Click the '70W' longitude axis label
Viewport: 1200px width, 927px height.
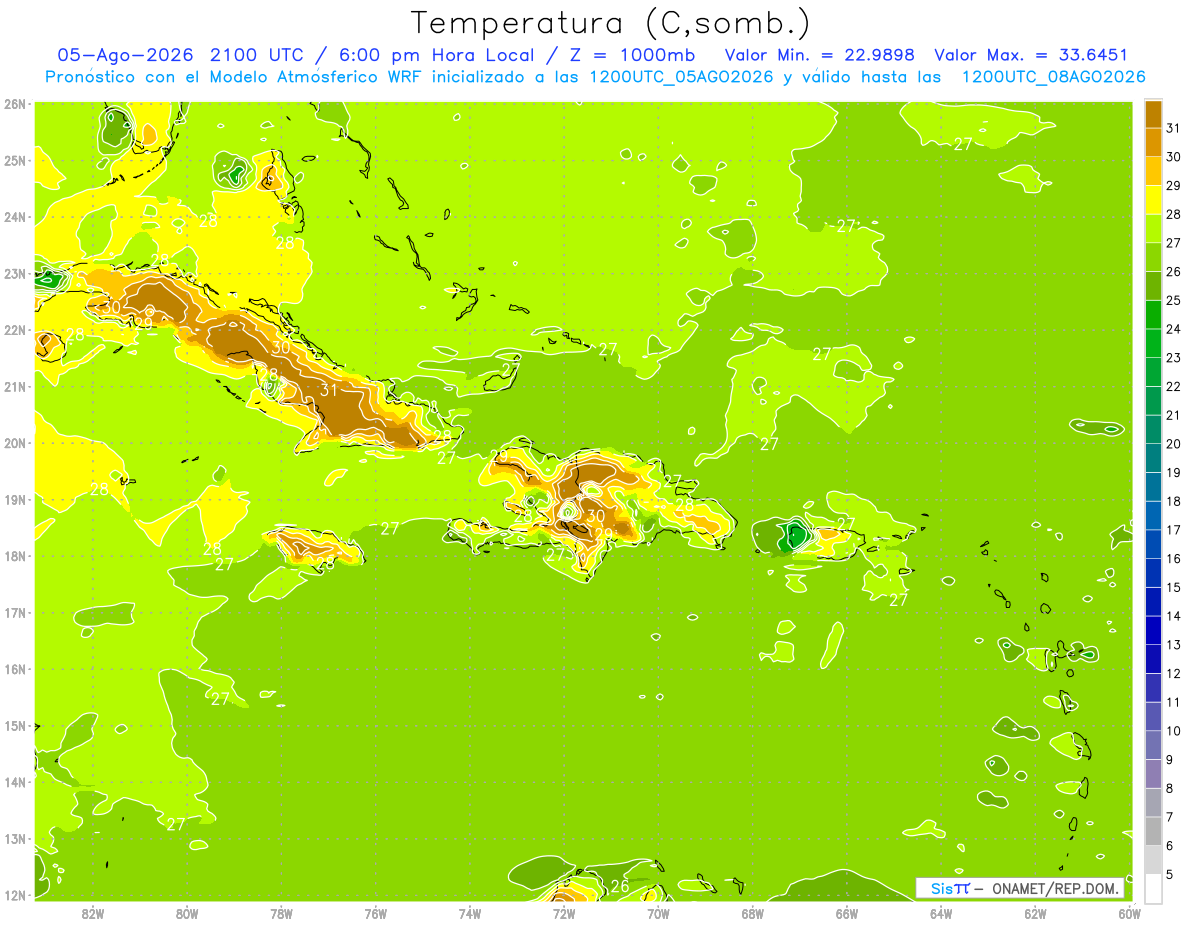658,913
